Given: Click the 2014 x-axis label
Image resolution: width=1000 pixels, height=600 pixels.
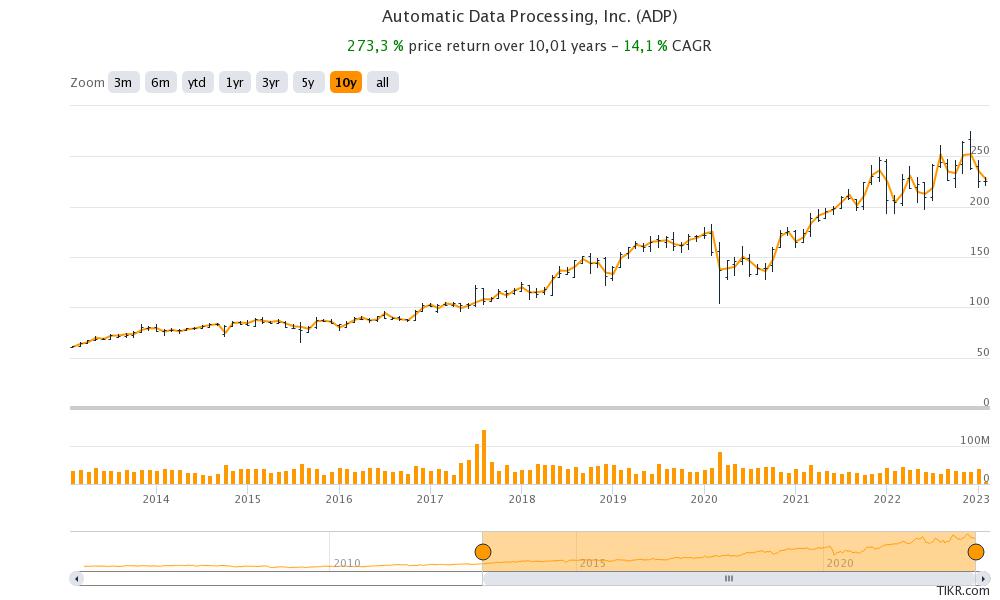Looking at the screenshot, I should pos(156,499).
